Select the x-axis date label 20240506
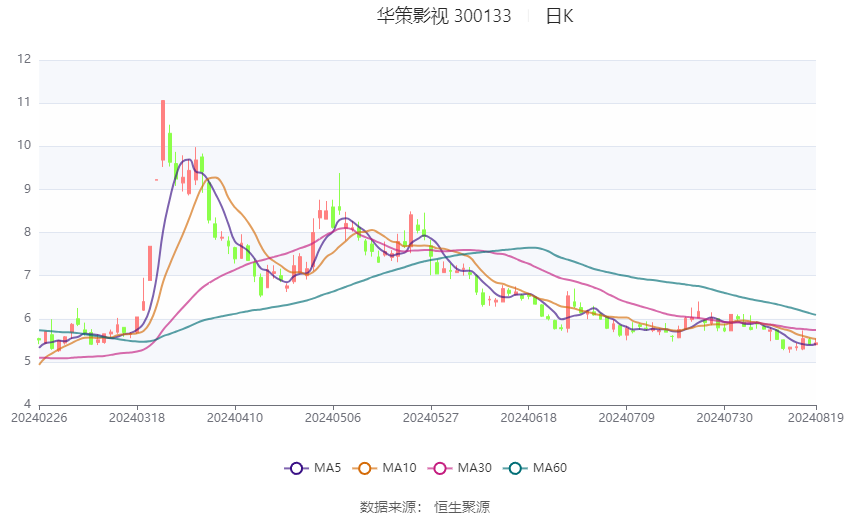The width and height of the screenshot is (850, 517). point(333,418)
